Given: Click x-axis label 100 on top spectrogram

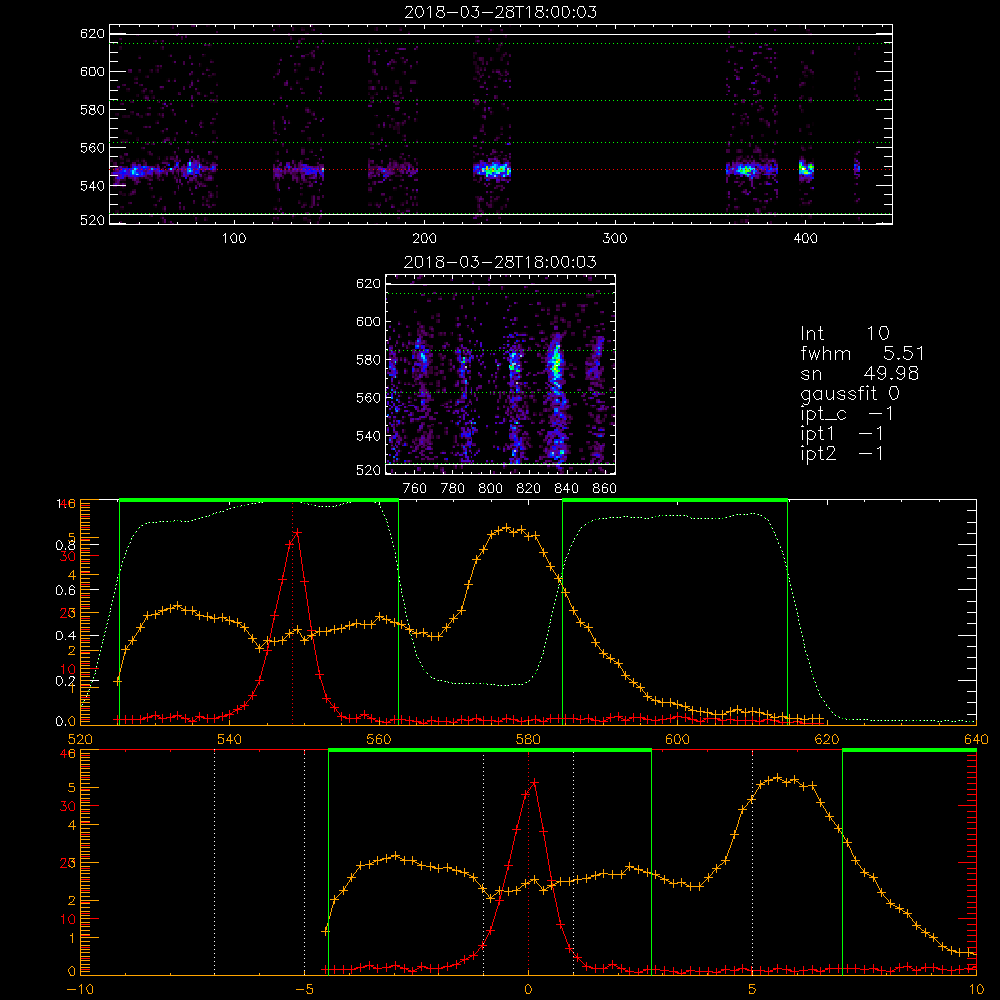Looking at the screenshot, I should click(x=234, y=239).
